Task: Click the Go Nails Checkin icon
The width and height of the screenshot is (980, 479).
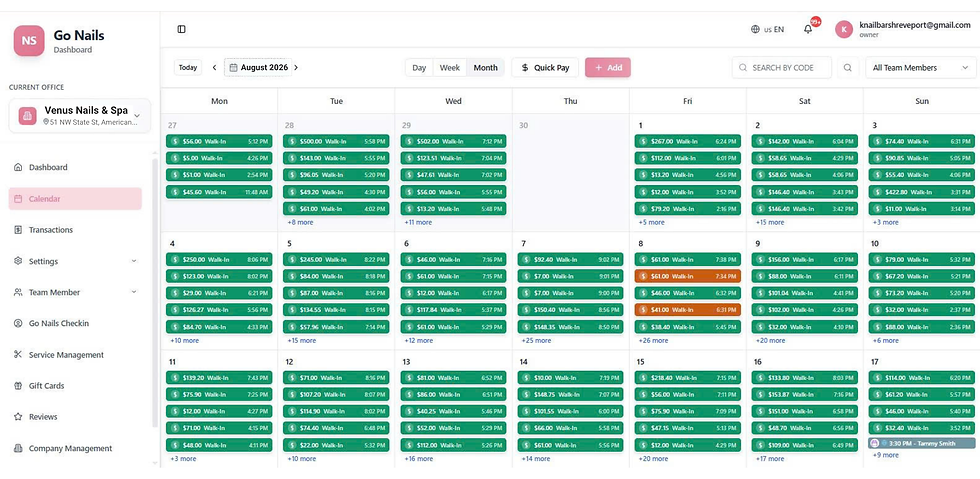Action: [x=18, y=323]
